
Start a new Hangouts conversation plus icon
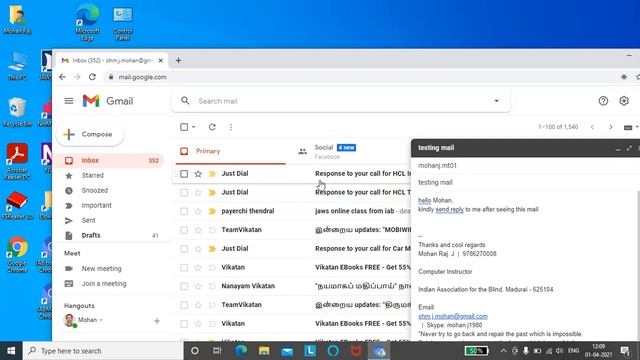tap(157, 321)
